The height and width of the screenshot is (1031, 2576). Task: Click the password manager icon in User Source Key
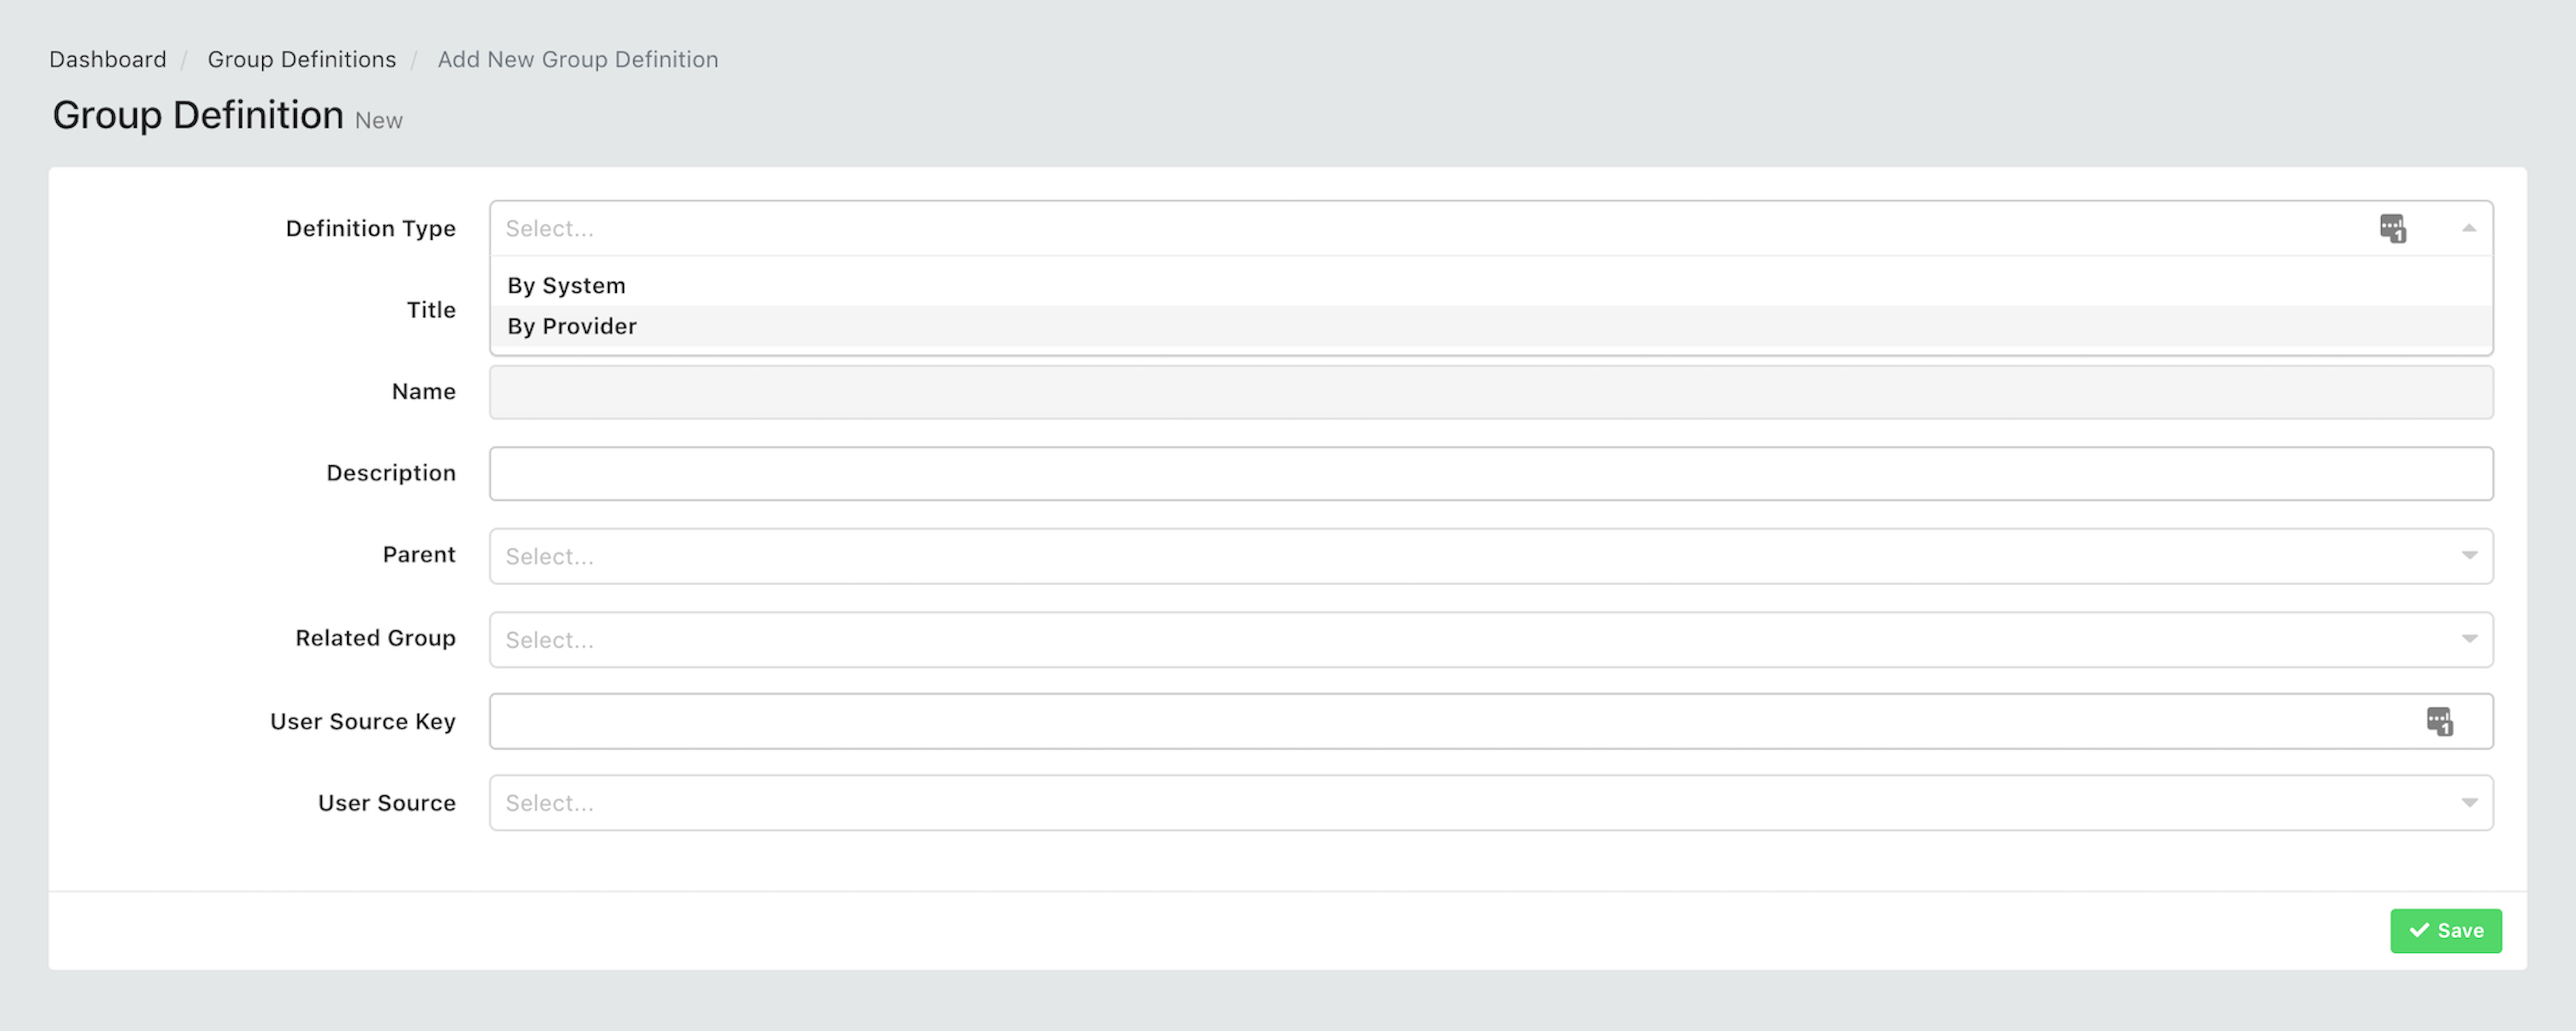(x=2439, y=721)
